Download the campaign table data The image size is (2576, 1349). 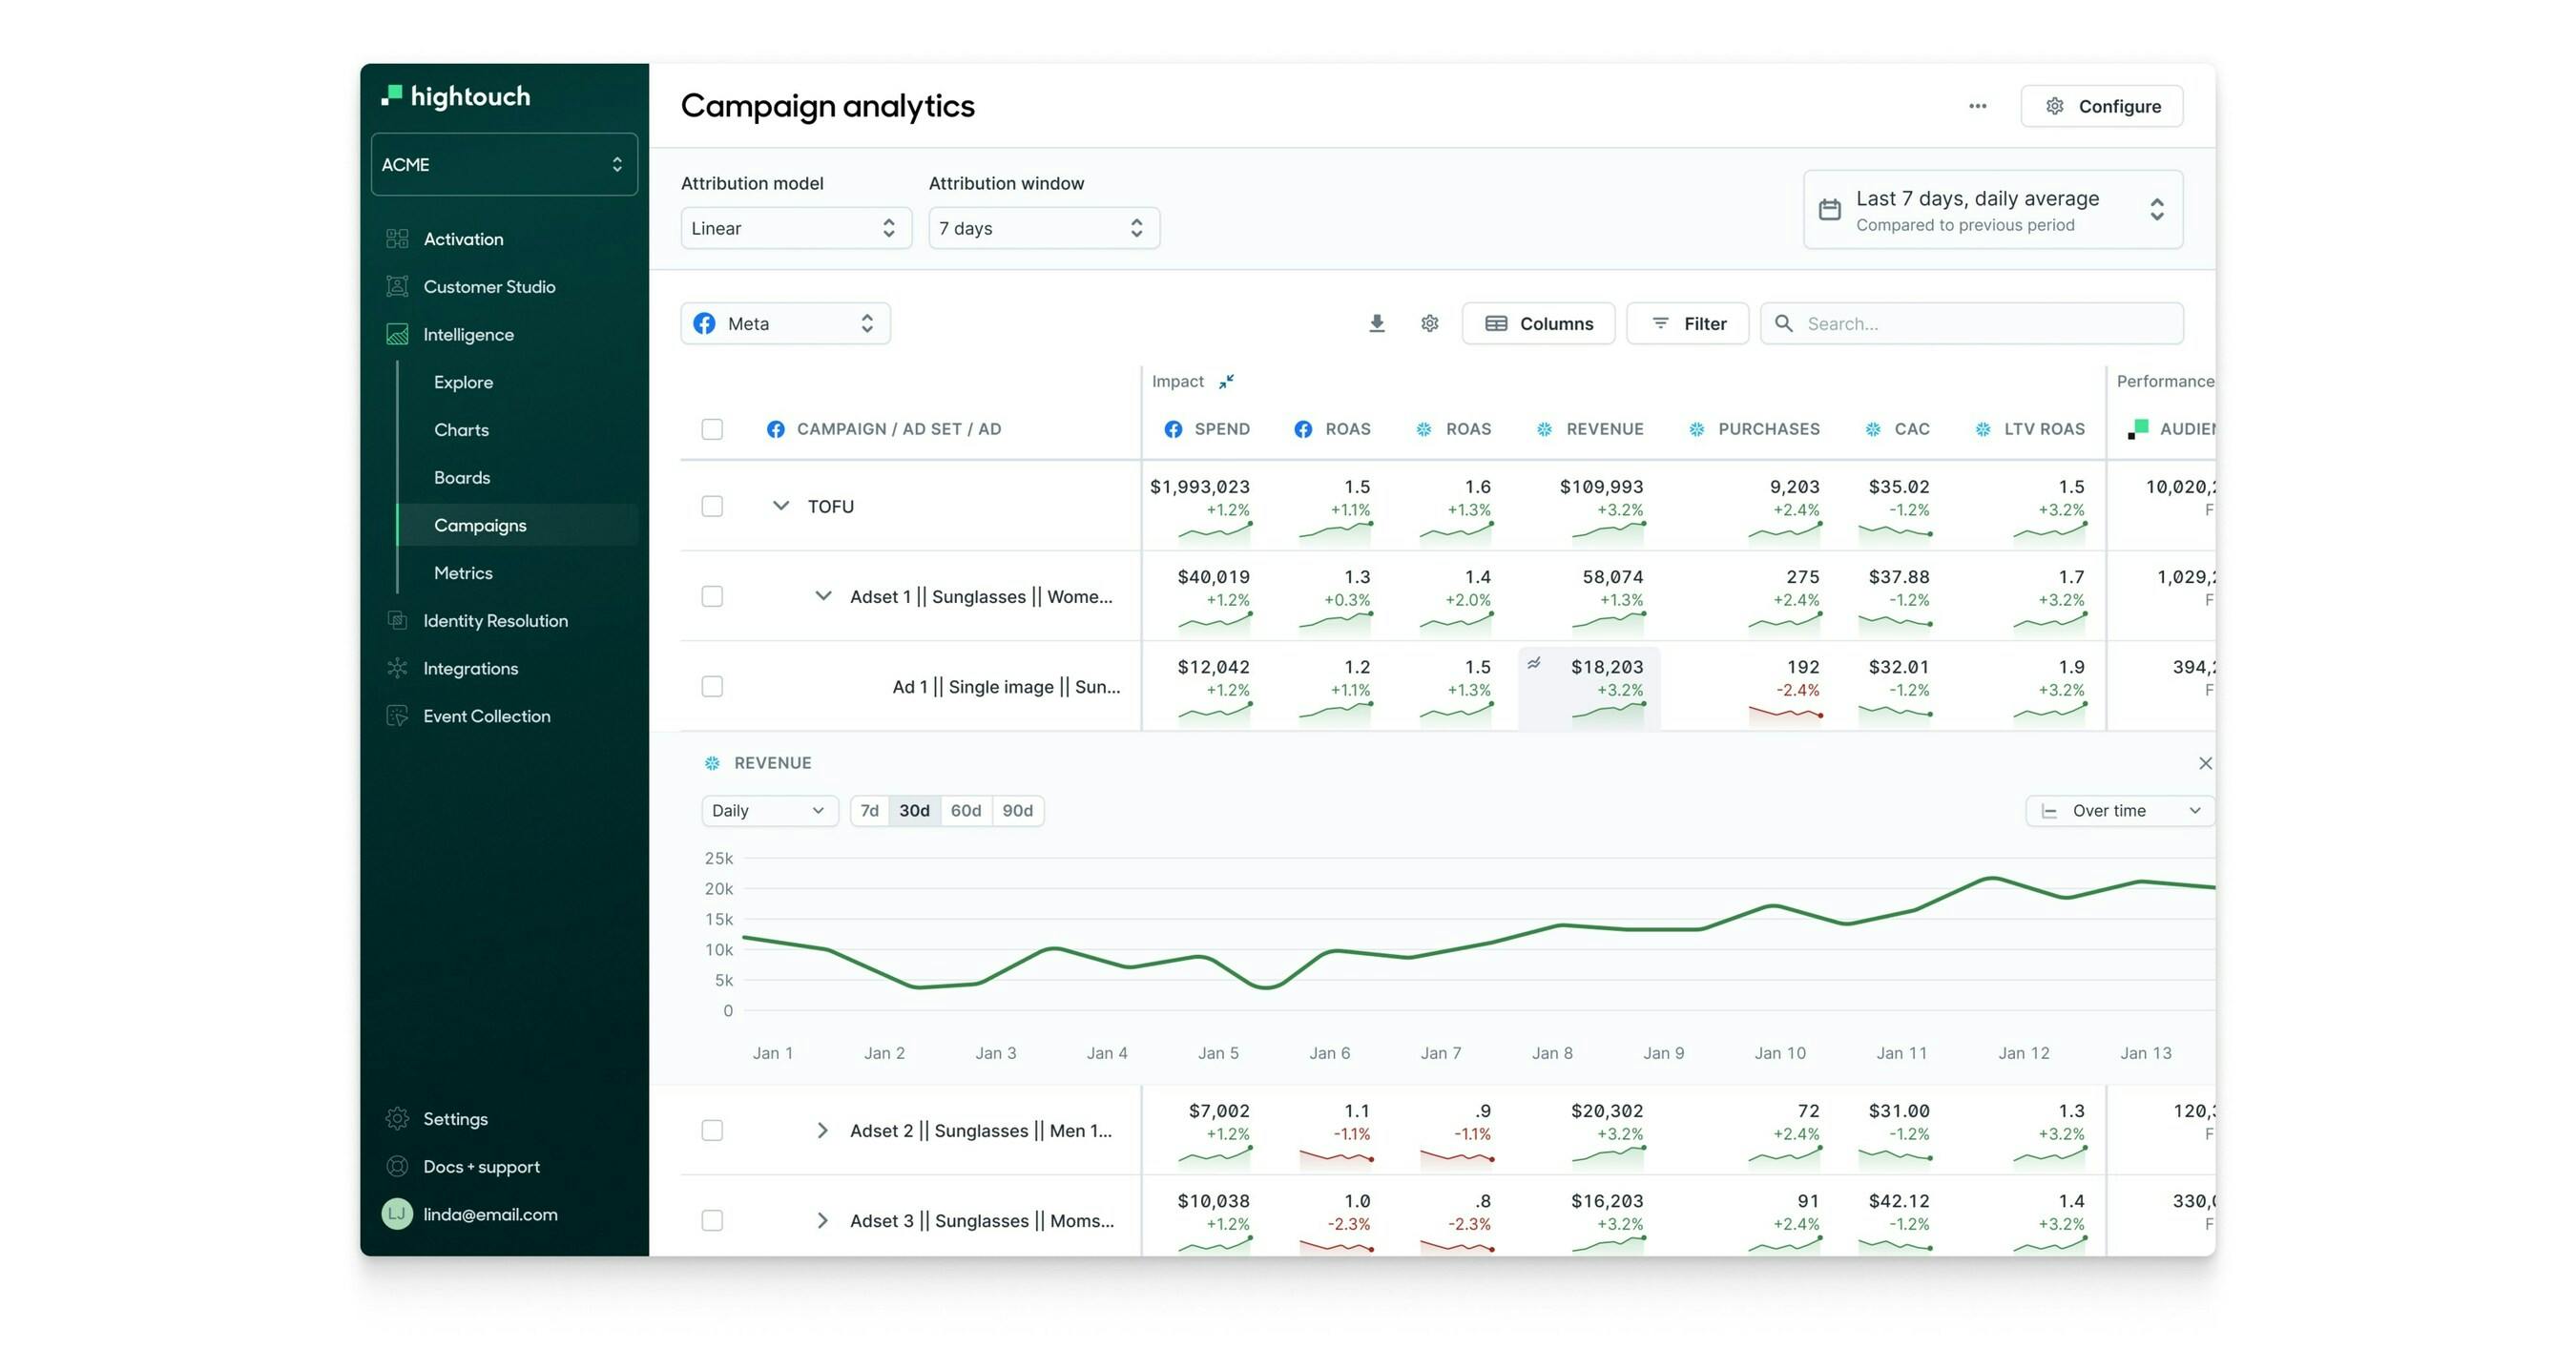1377,323
